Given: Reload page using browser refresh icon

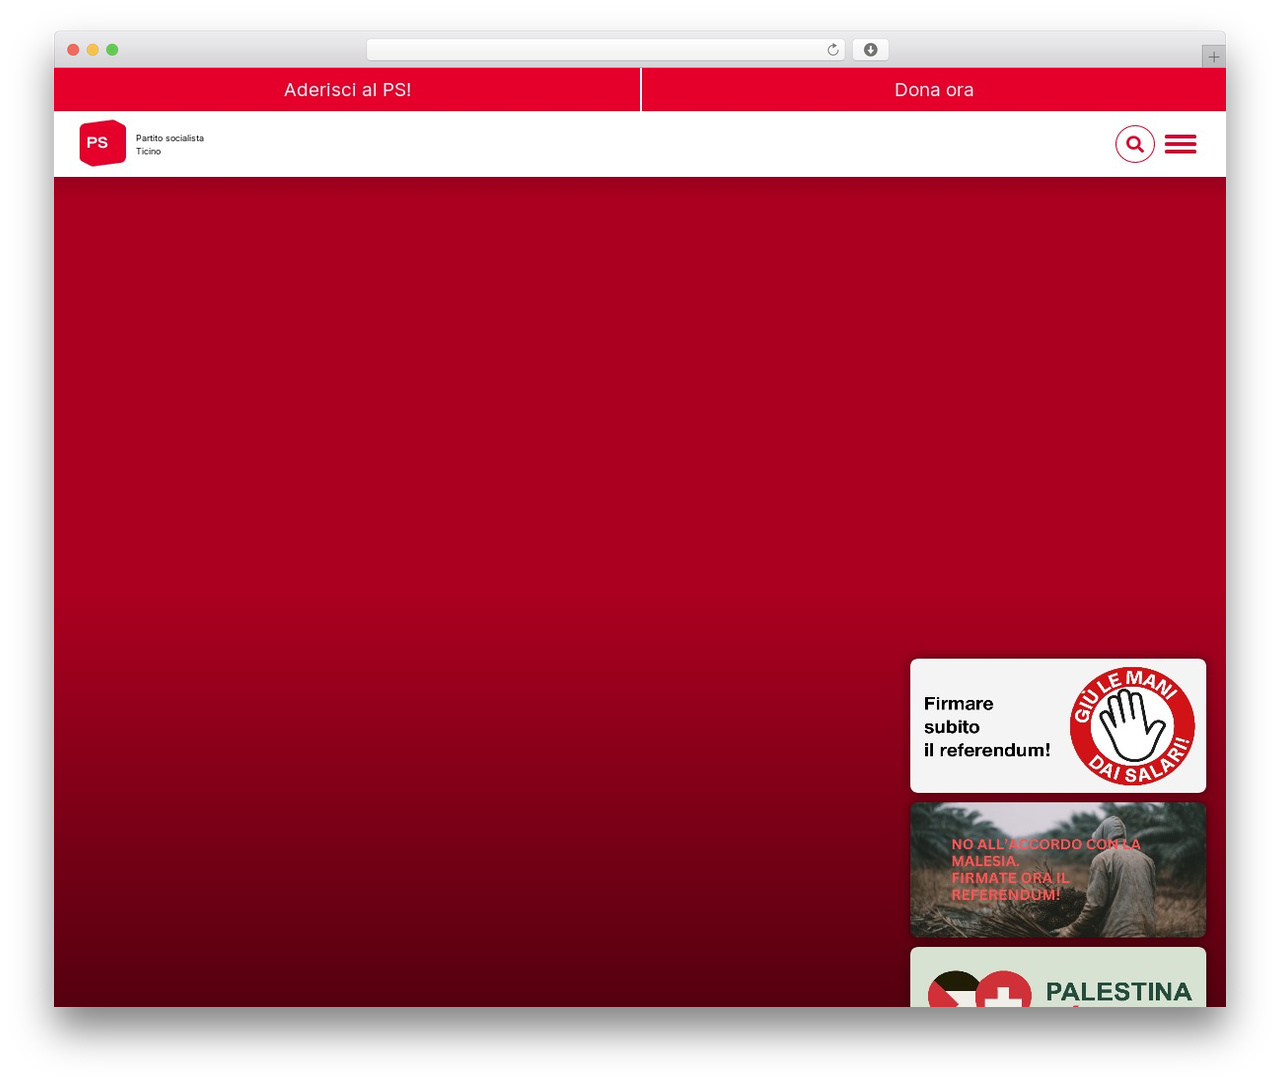Looking at the screenshot, I should [832, 50].
